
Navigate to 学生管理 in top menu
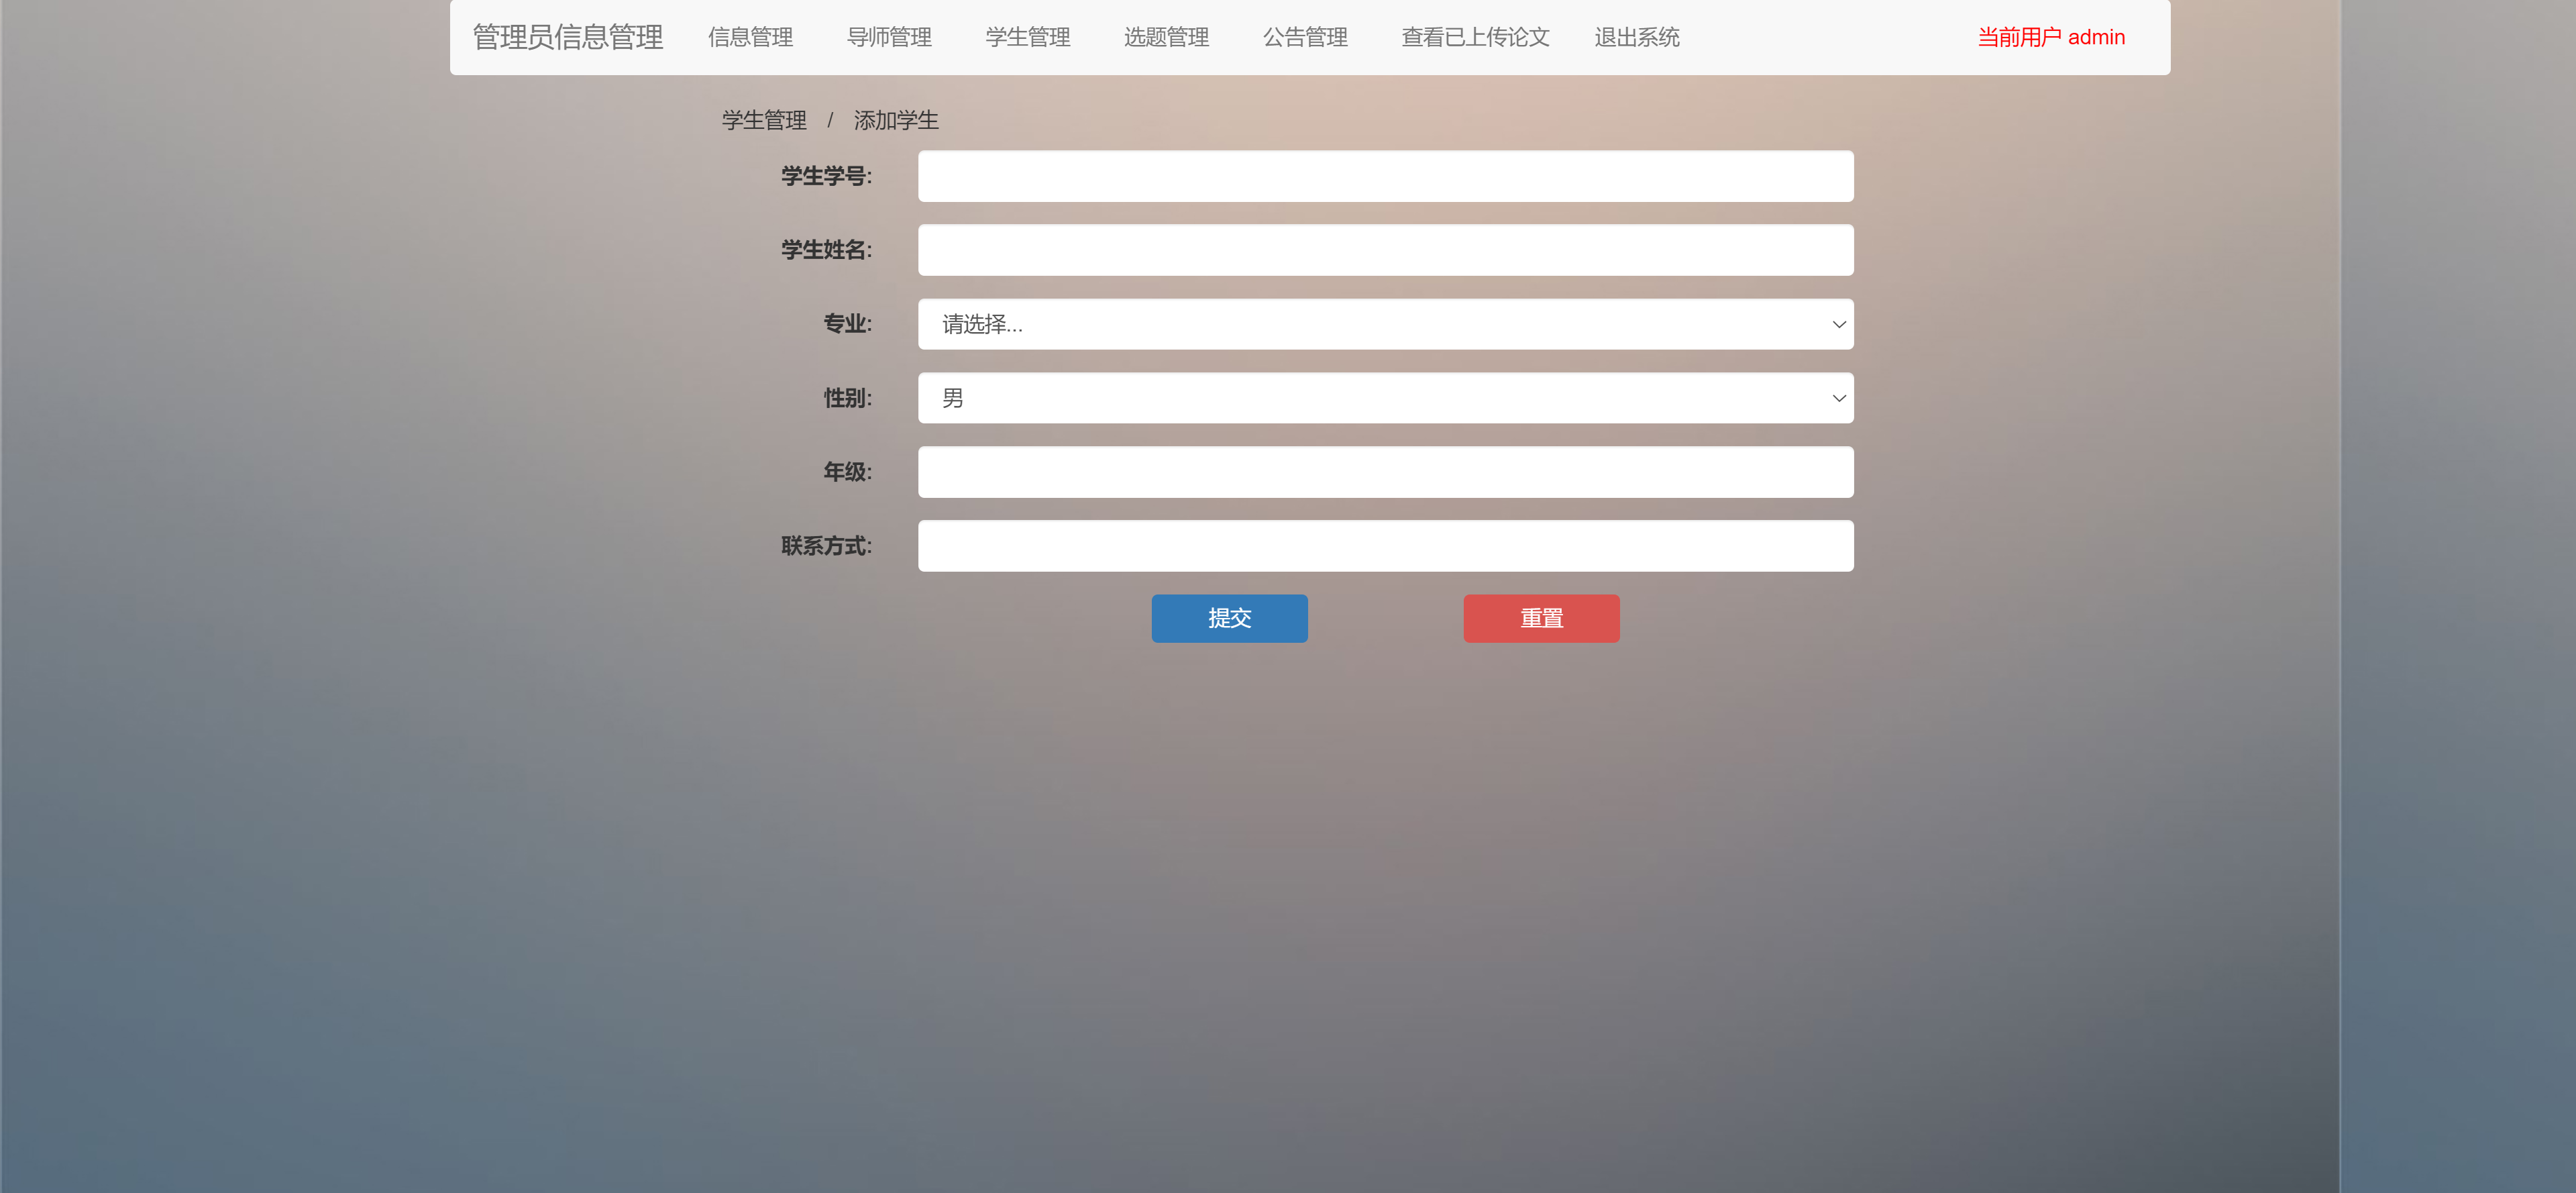[x=1027, y=37]
